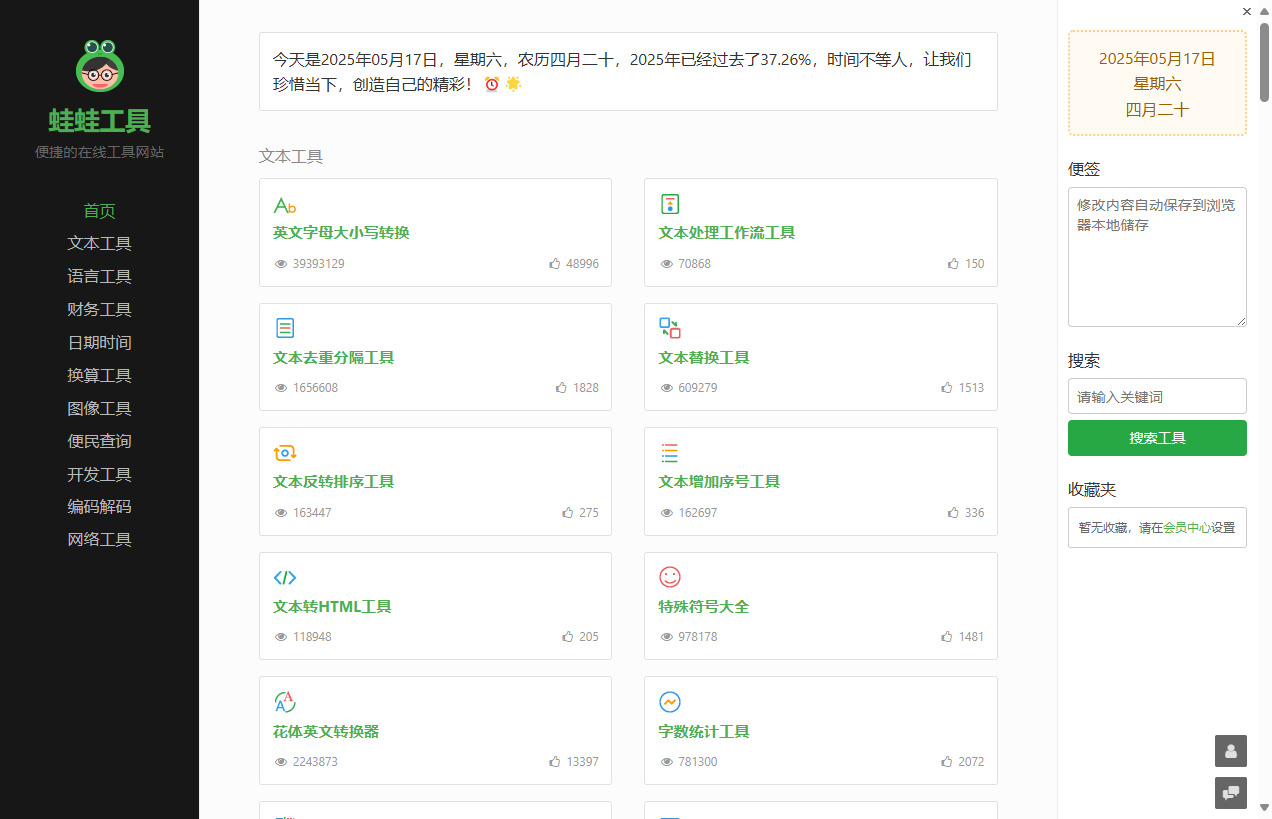Select 图像工具 in the sidebar menu
This screenshot has height=819, width=1272.
pos(99,408)
